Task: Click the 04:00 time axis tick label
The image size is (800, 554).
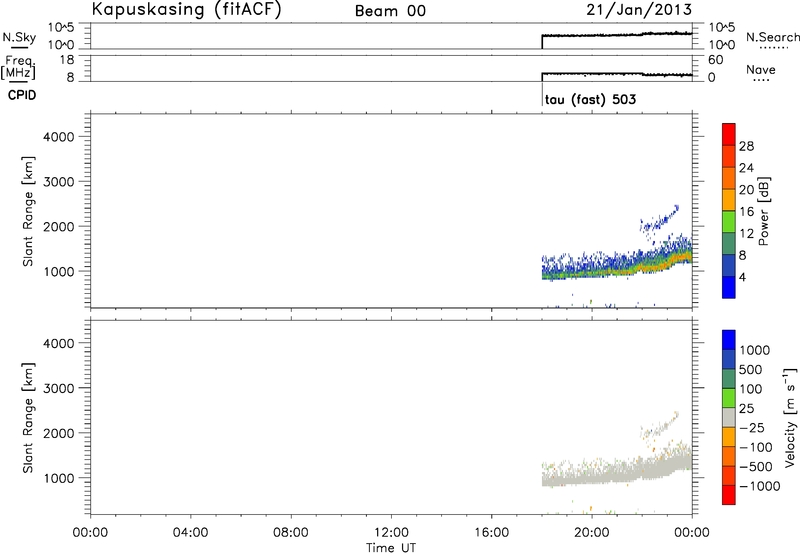Action: pos(190,533)
